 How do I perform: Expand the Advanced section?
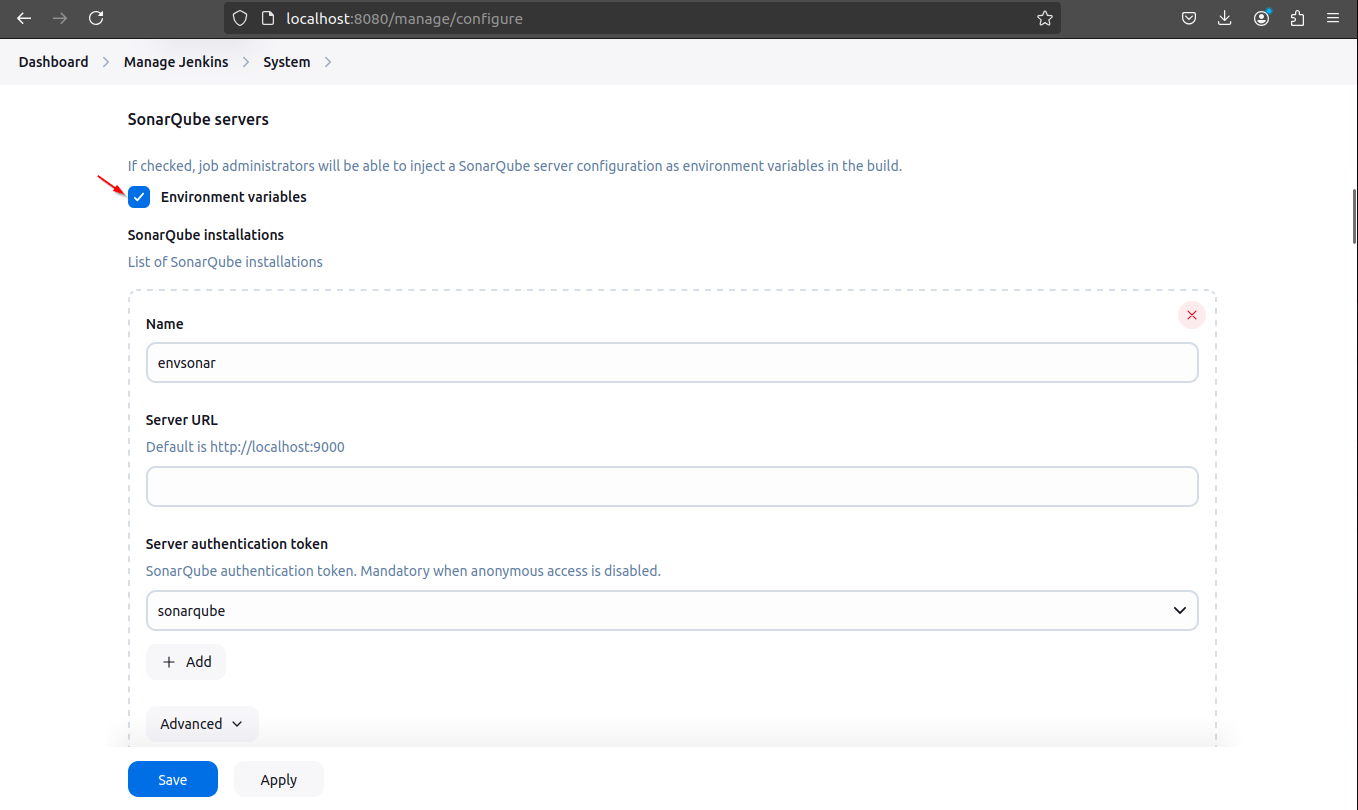tap(202, 724)
